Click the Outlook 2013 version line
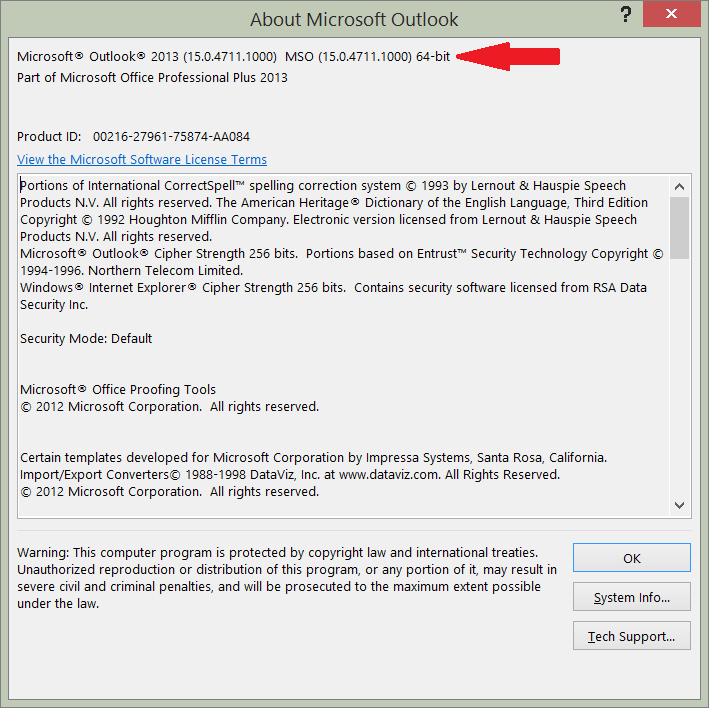The width and height of the screenshot is (709, 708). coord(234,57)
